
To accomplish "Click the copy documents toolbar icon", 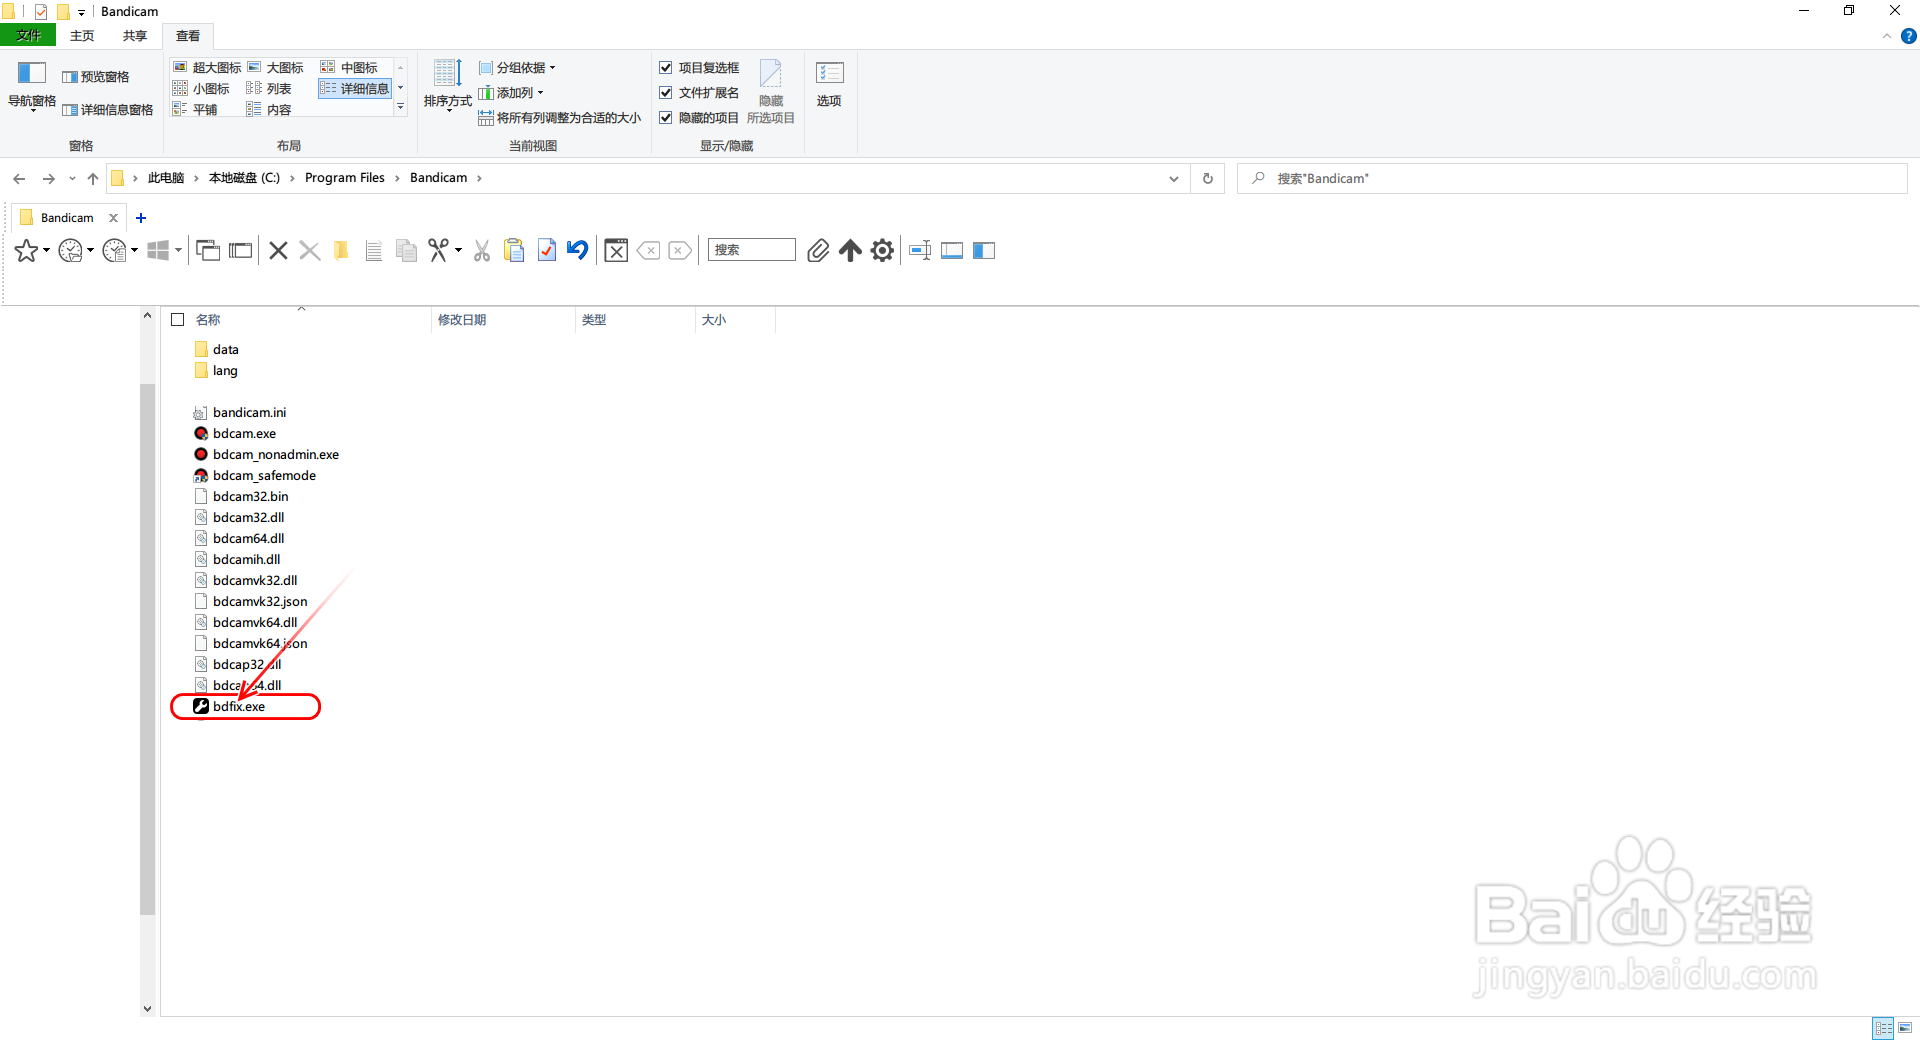I will coord(406,251).
